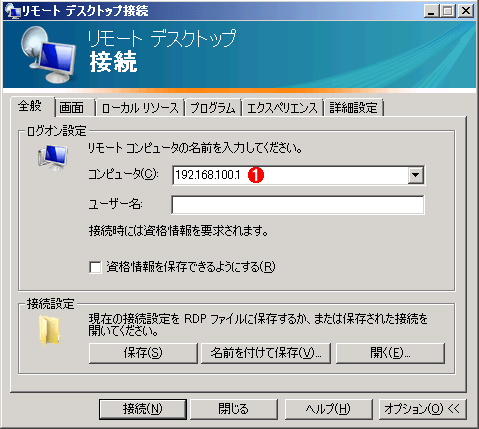Enable 資格情報を保存できるようにする checkbox

point(95,267)
